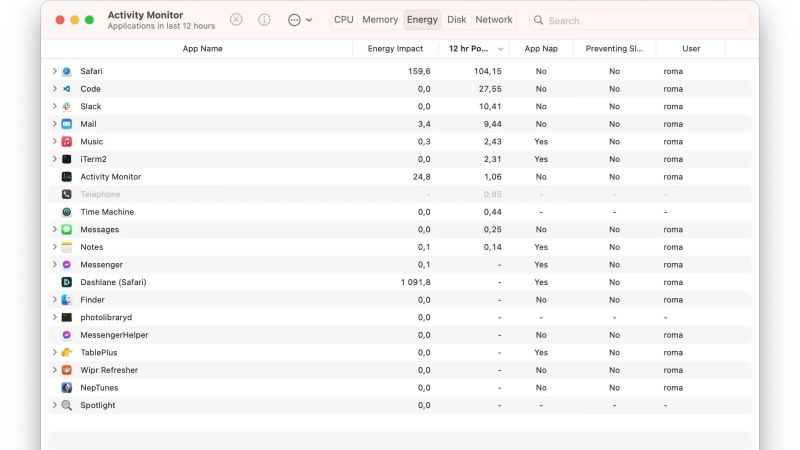Click the process info (i) toolbar icon
This screenshot has width=800, height=450.
coord(264,20)
